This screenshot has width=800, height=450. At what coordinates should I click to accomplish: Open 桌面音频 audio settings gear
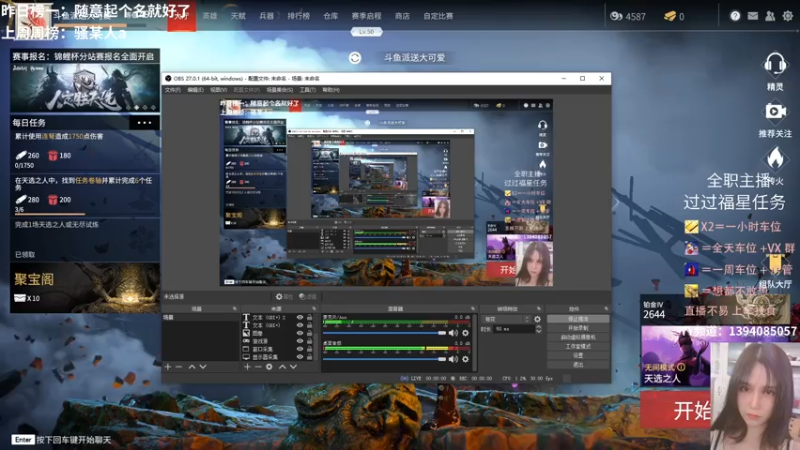[465, 359]
